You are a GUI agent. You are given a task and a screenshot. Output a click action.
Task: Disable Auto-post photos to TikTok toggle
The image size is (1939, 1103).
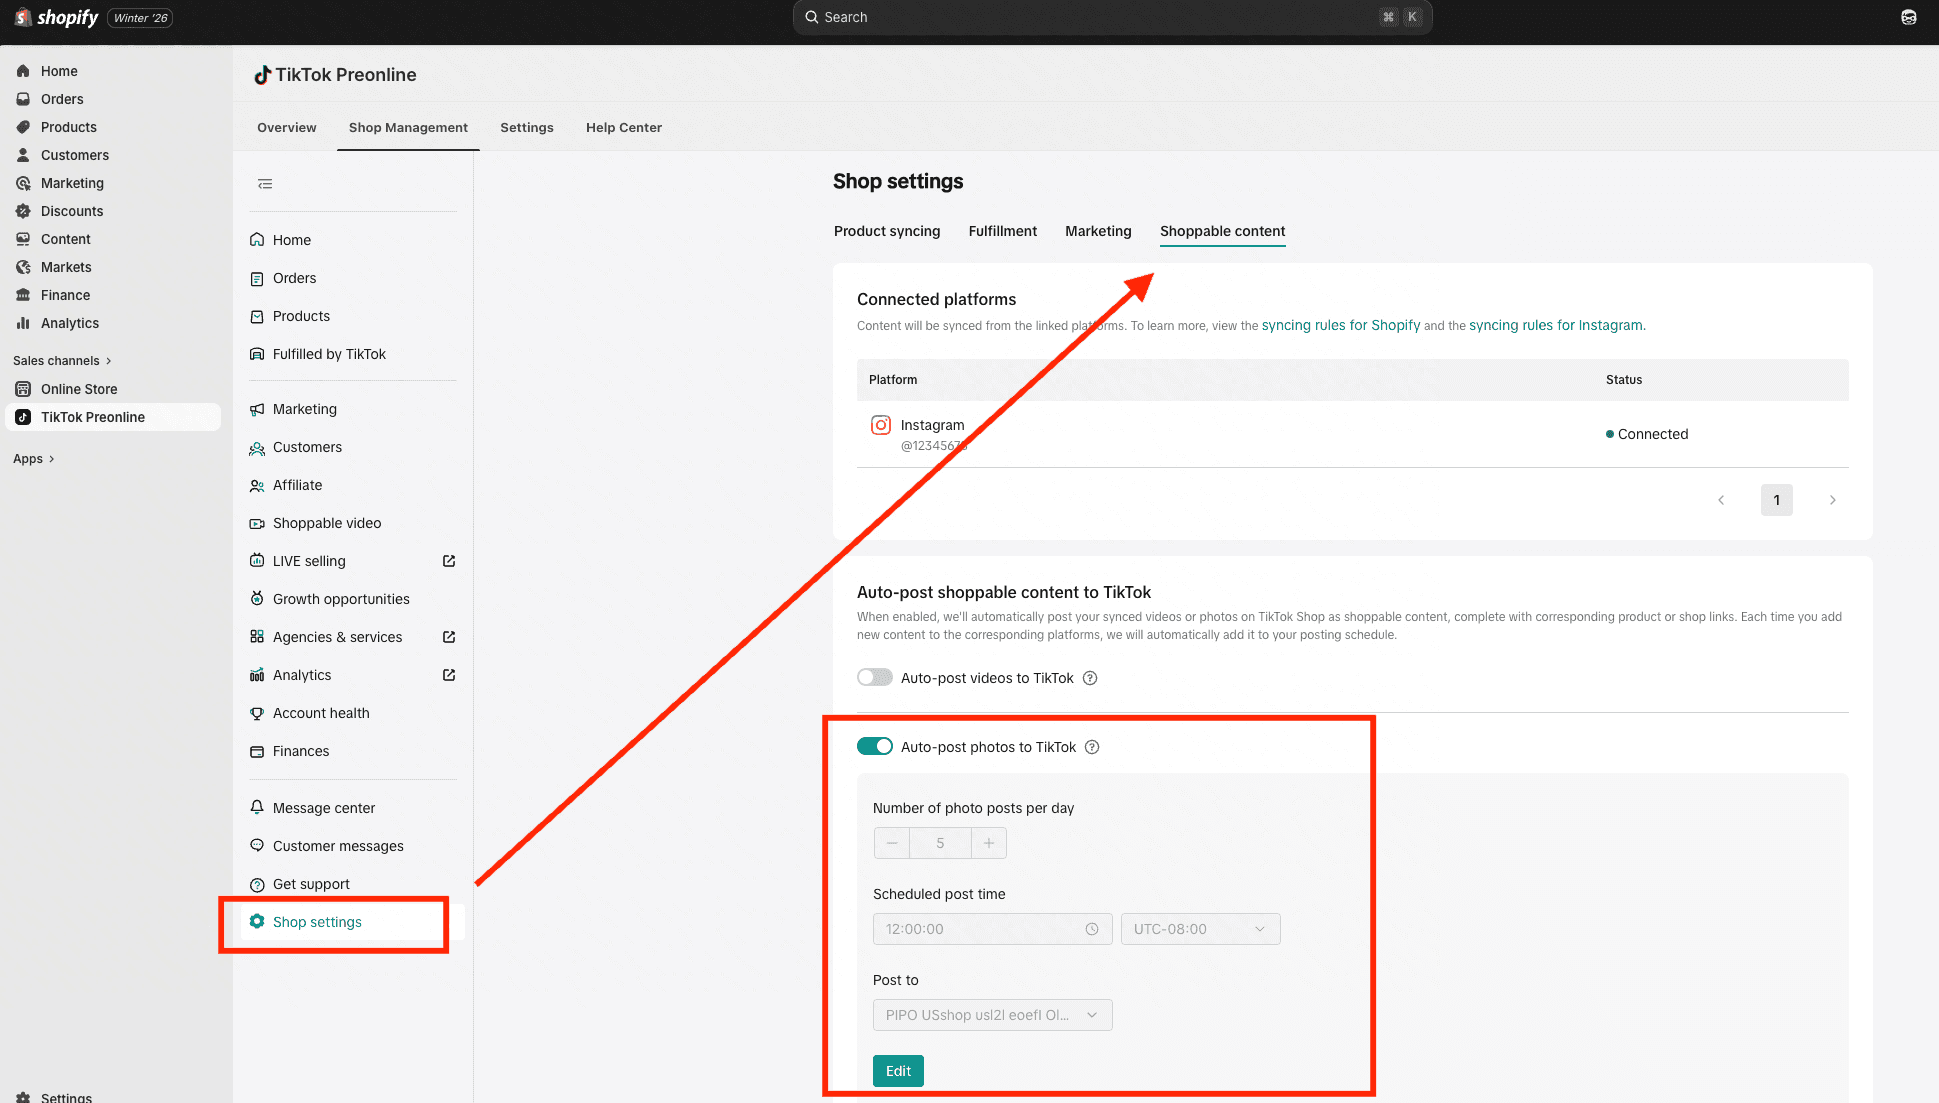click(x=875, y=747)
